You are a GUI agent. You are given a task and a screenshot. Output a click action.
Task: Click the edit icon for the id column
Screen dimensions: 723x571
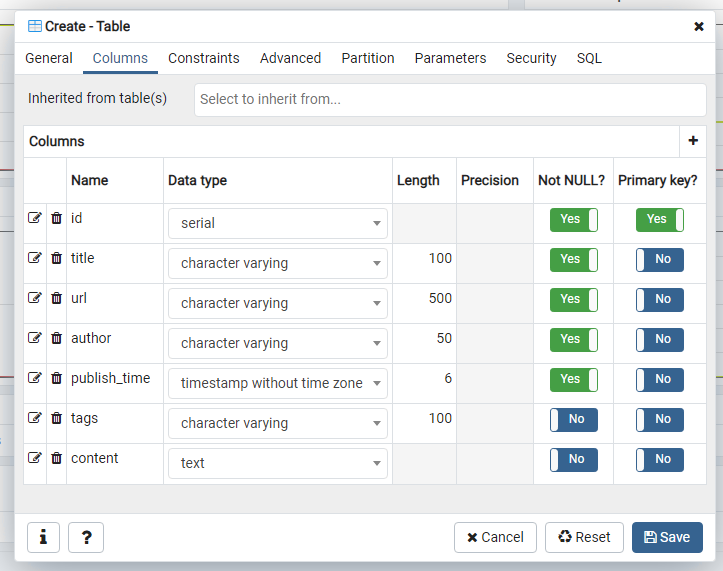point(35,218)
